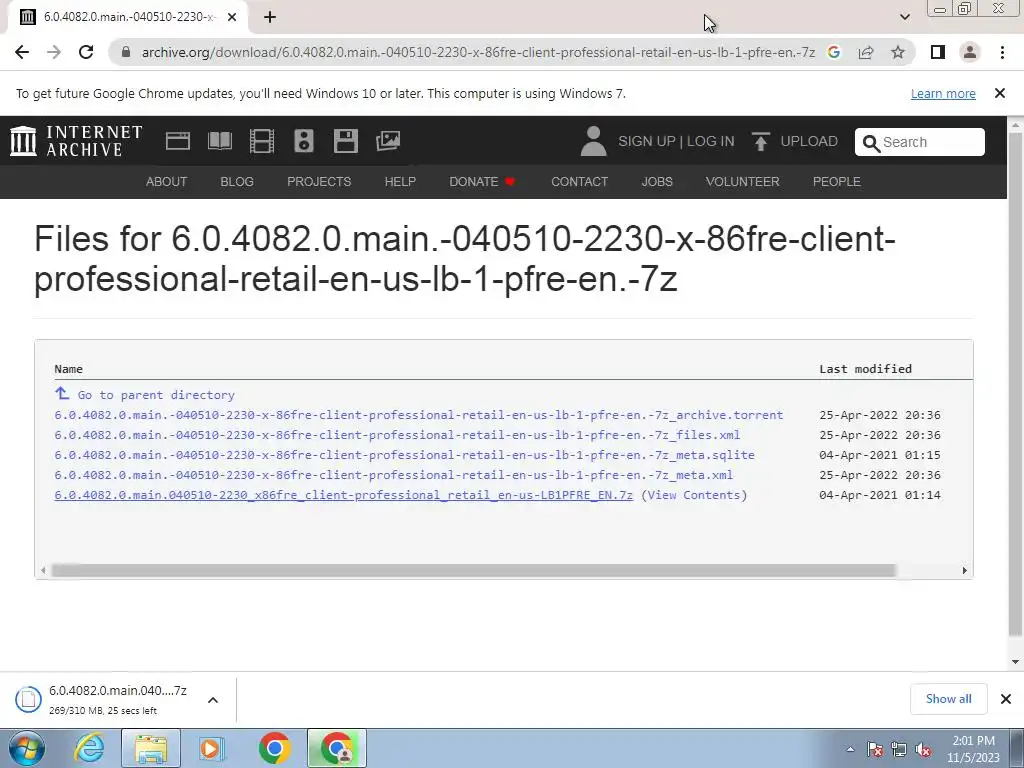Open a new tab with plus button
Image resolution: width=1024 pixels, height=768 pixels.
pos(270,17)
